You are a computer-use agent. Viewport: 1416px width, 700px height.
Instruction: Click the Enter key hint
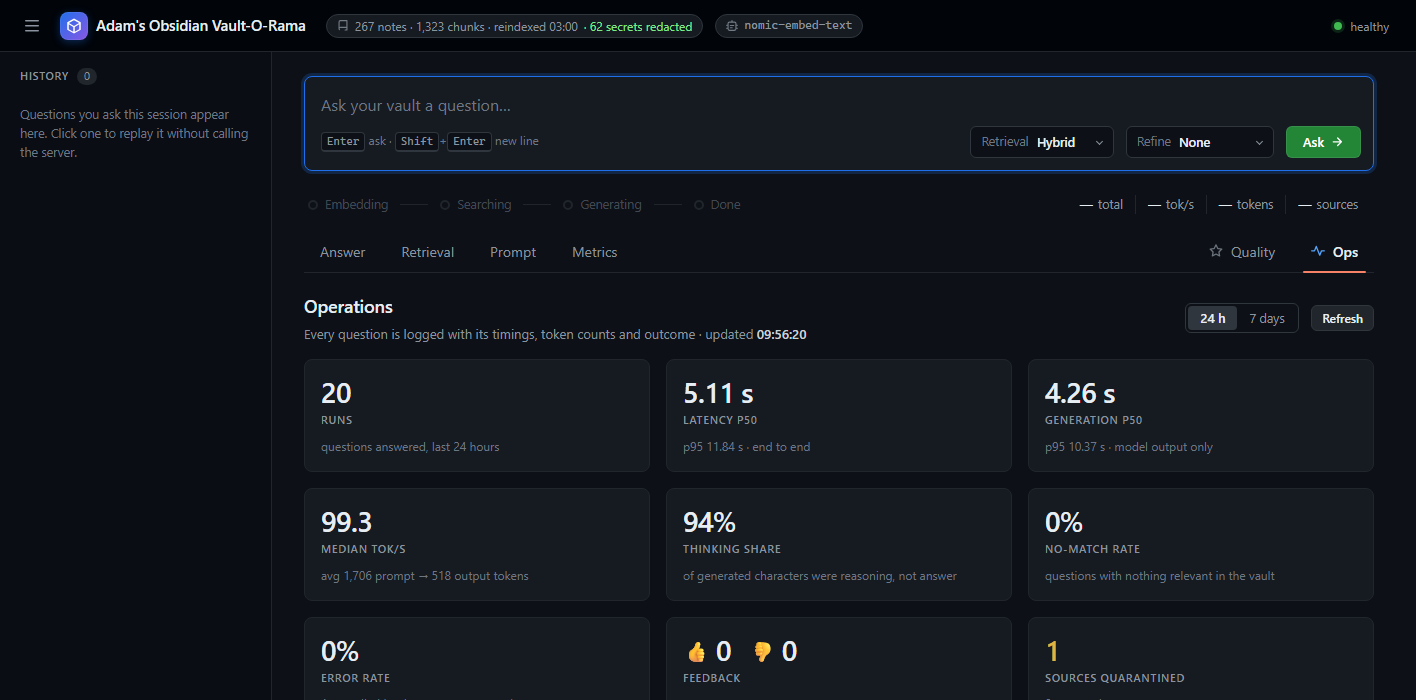click(343, 141)
